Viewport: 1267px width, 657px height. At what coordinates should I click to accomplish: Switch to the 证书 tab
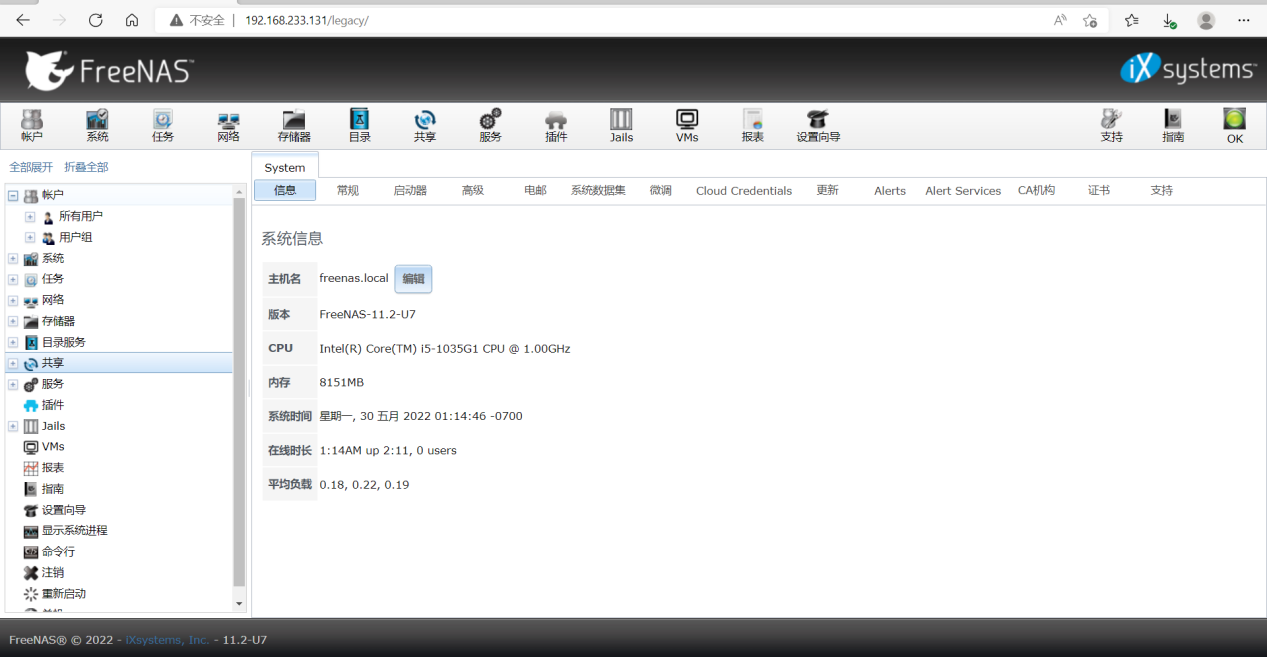[x=1099, y=190]
